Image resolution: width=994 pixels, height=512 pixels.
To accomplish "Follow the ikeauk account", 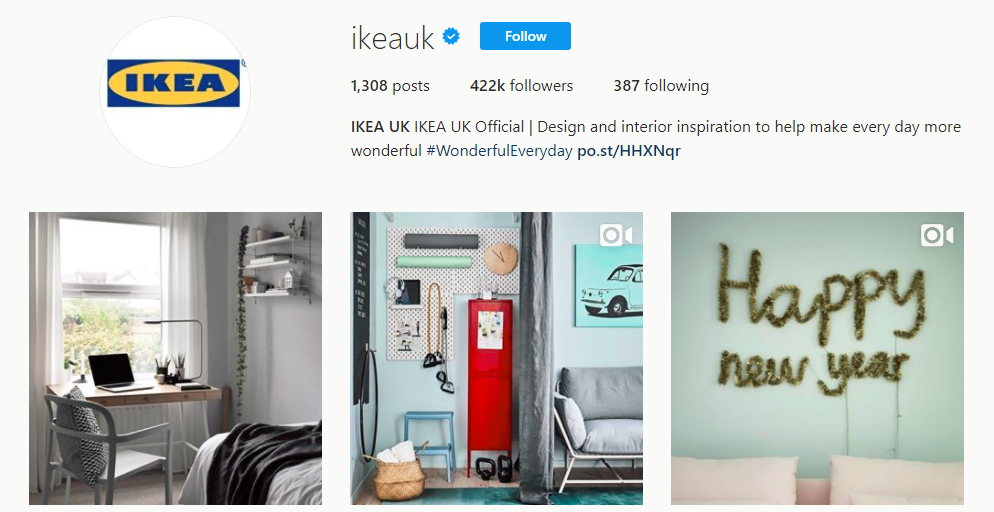I will (525, 36).
